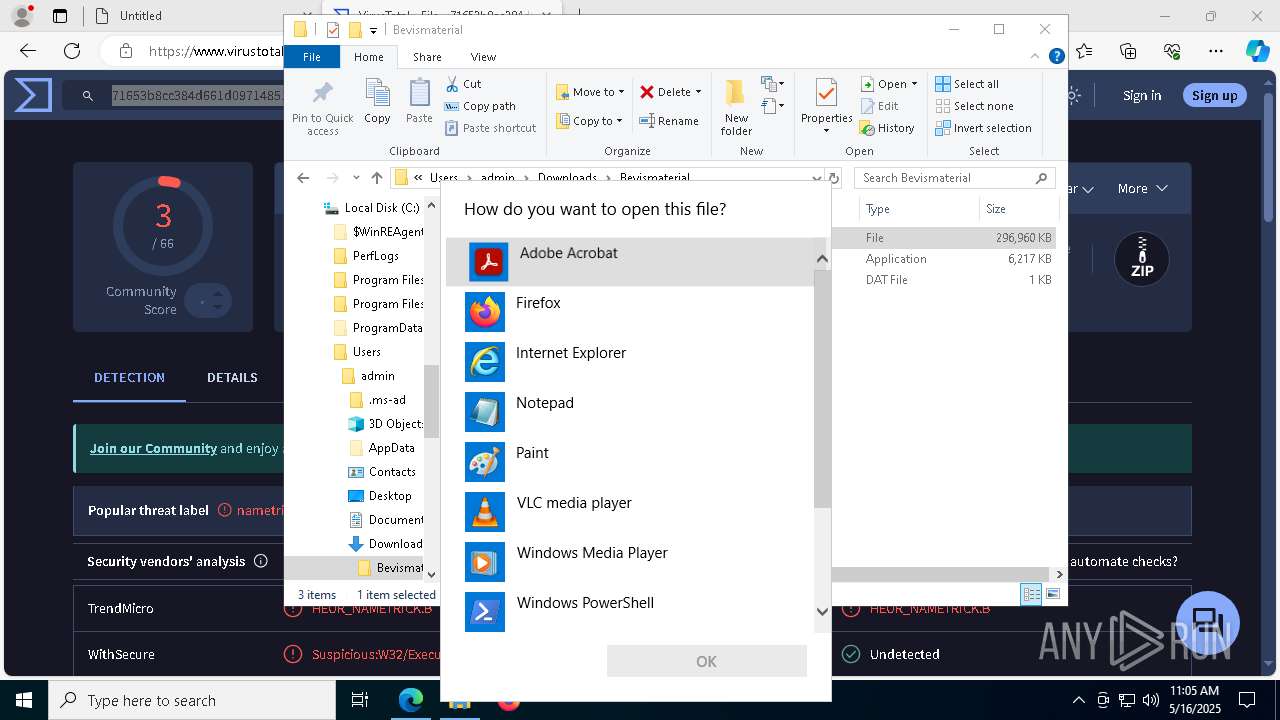Go up one folder level
Screen dimensions: 1280x720
pos(376,178)
